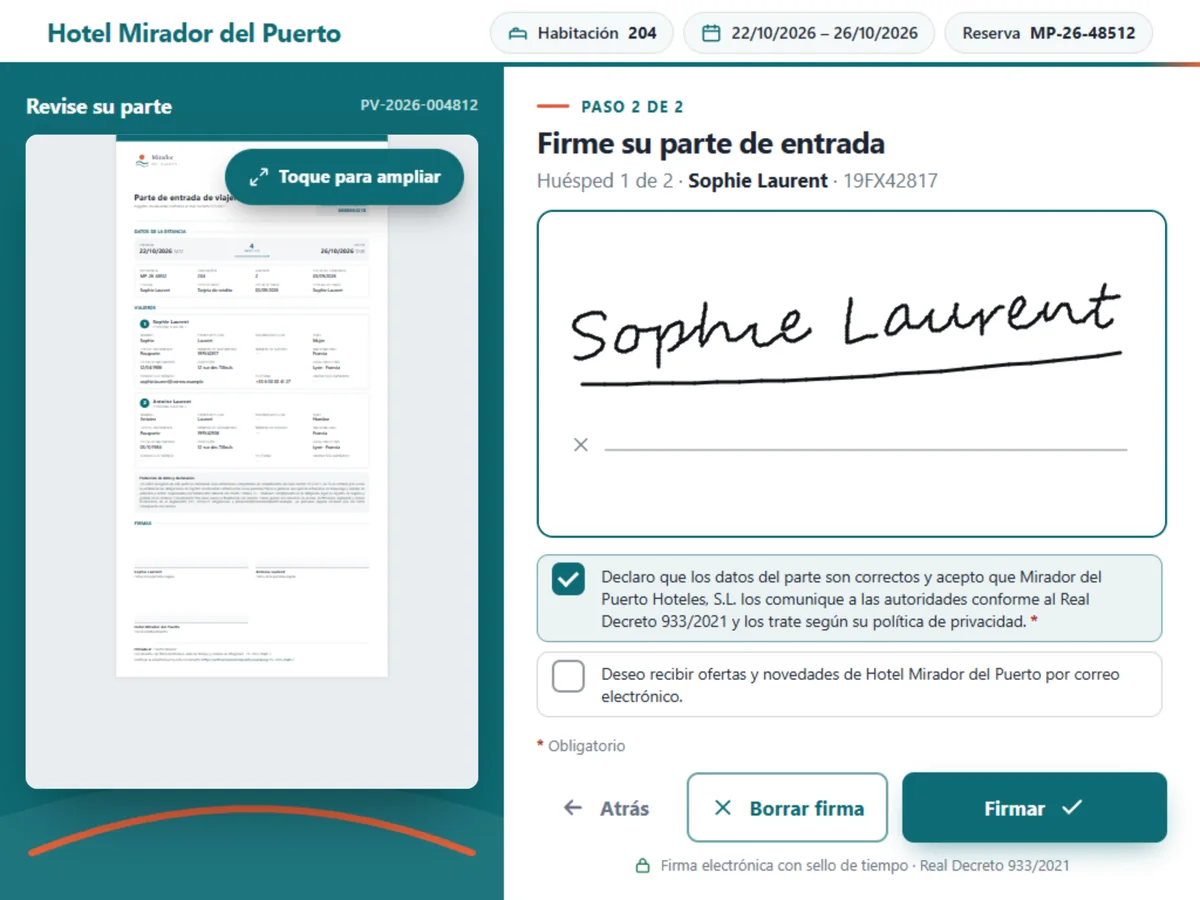Go back with the Atrás button
Screen dimensions: 1200x900
point(606,808)
